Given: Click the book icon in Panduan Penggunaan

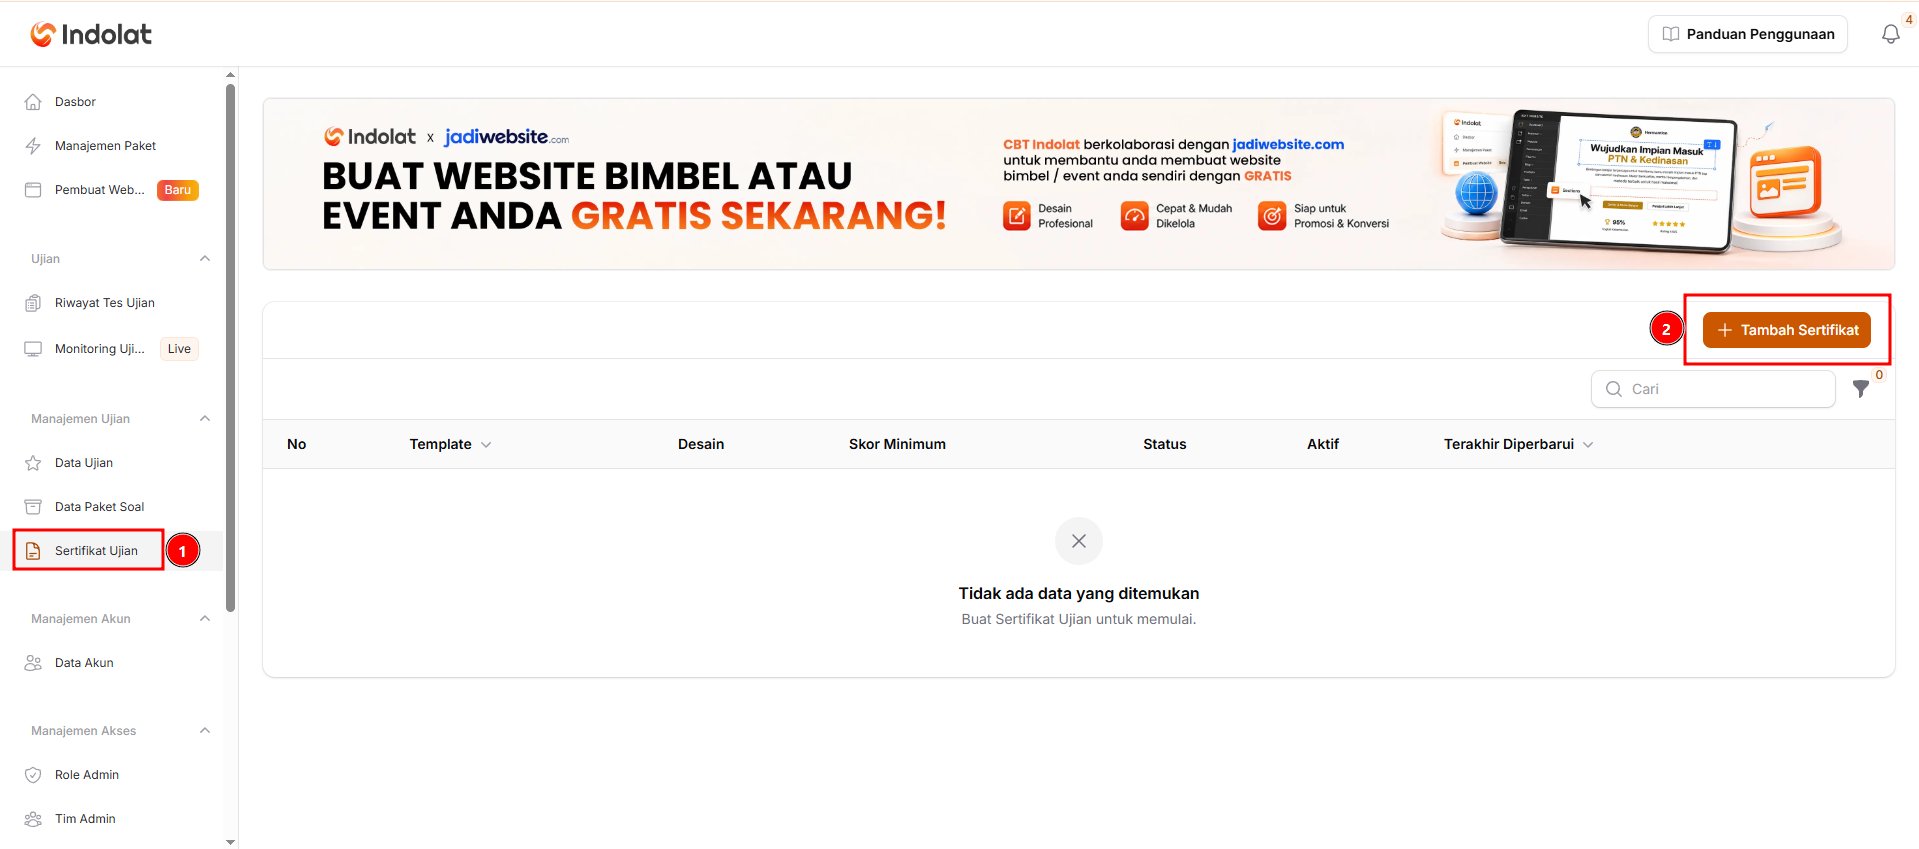Looking at the screenshot, I should click(1670, 34).
